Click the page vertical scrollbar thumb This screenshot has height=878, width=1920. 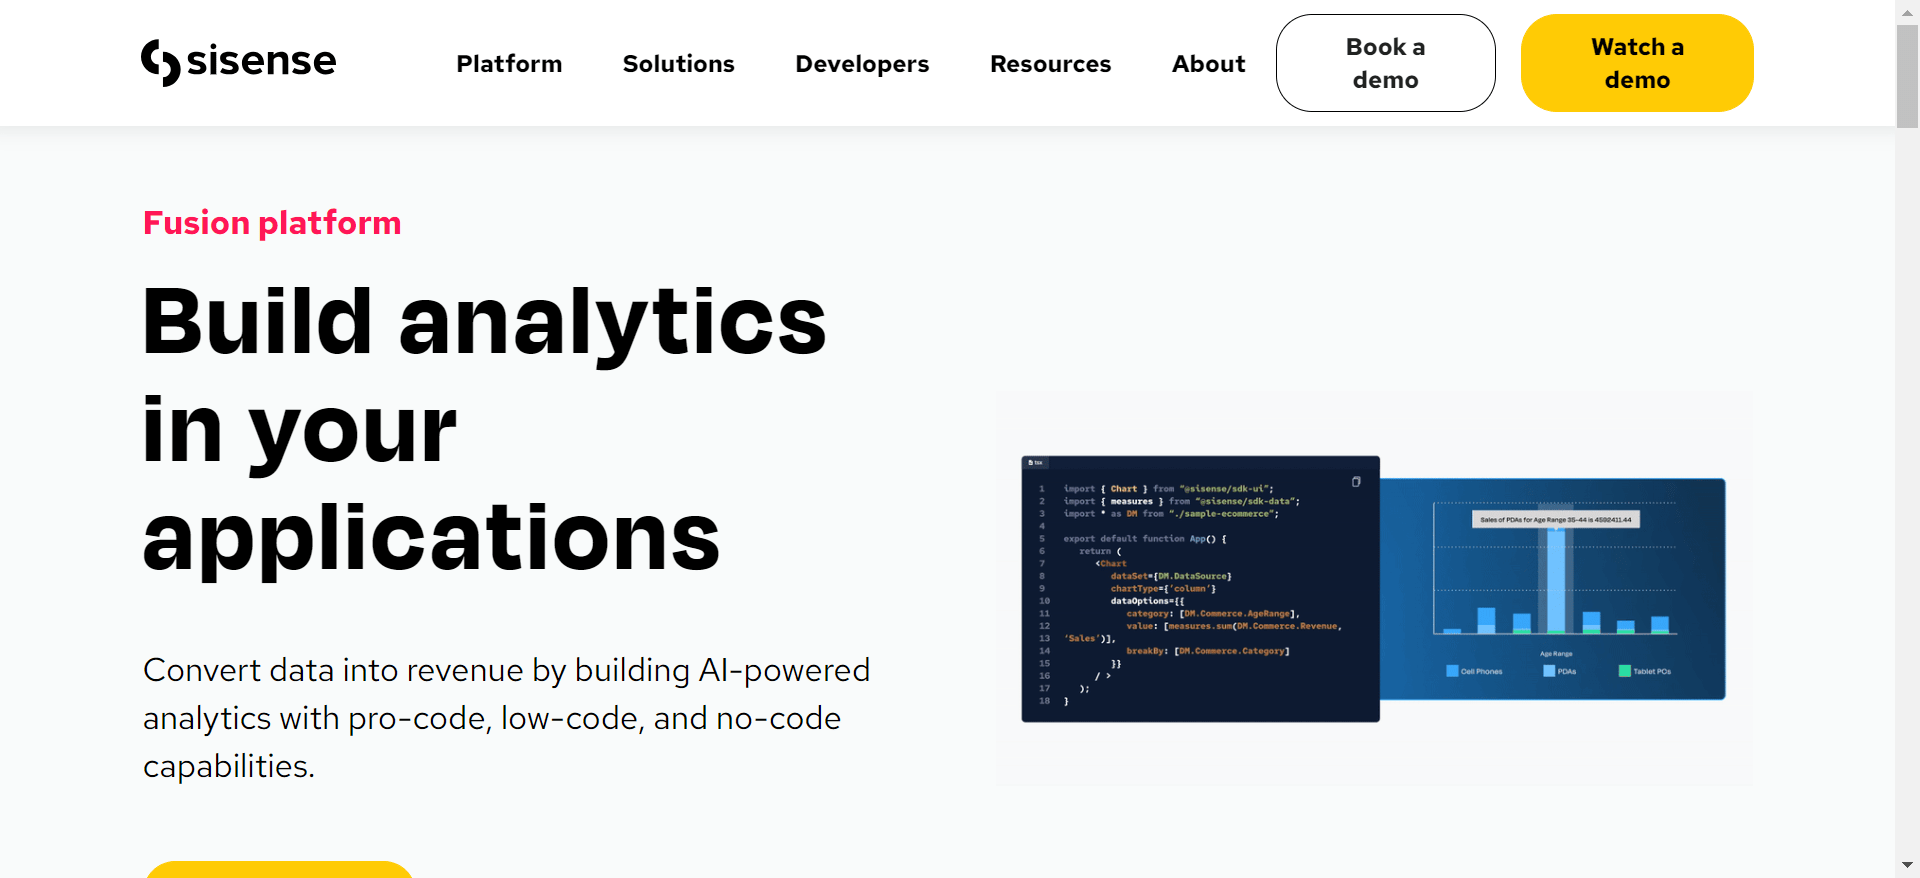click(1908, 76)
